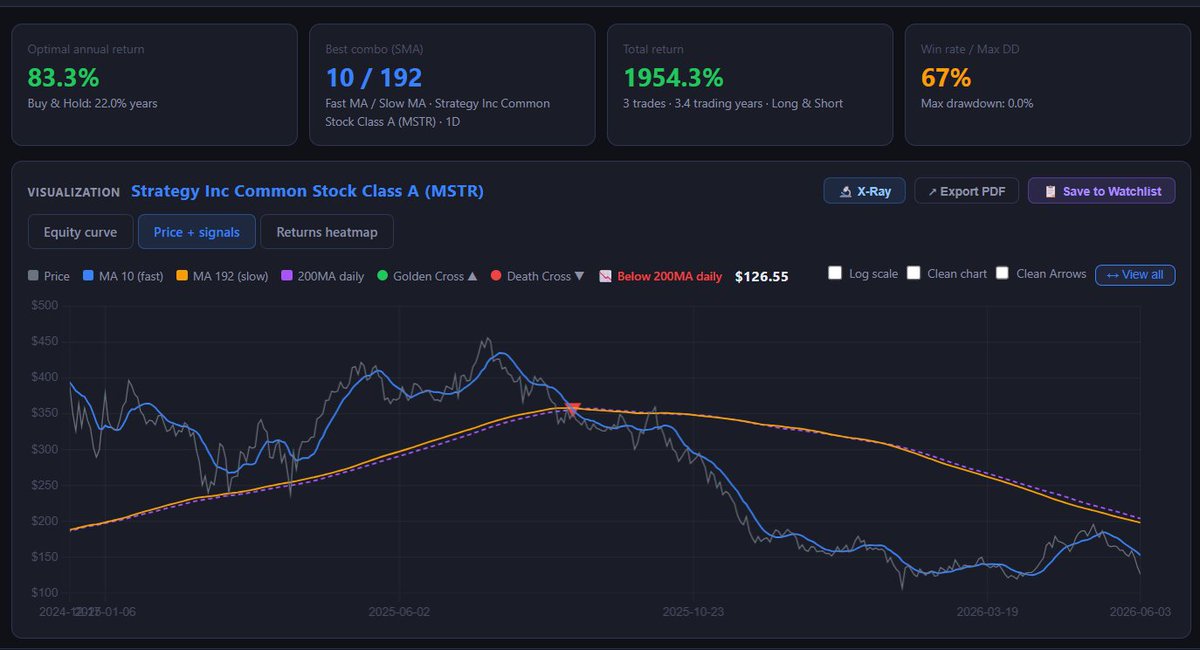Switch to Equity curve tab
This screenshot has height=650, width=1200.
[80, 232]
